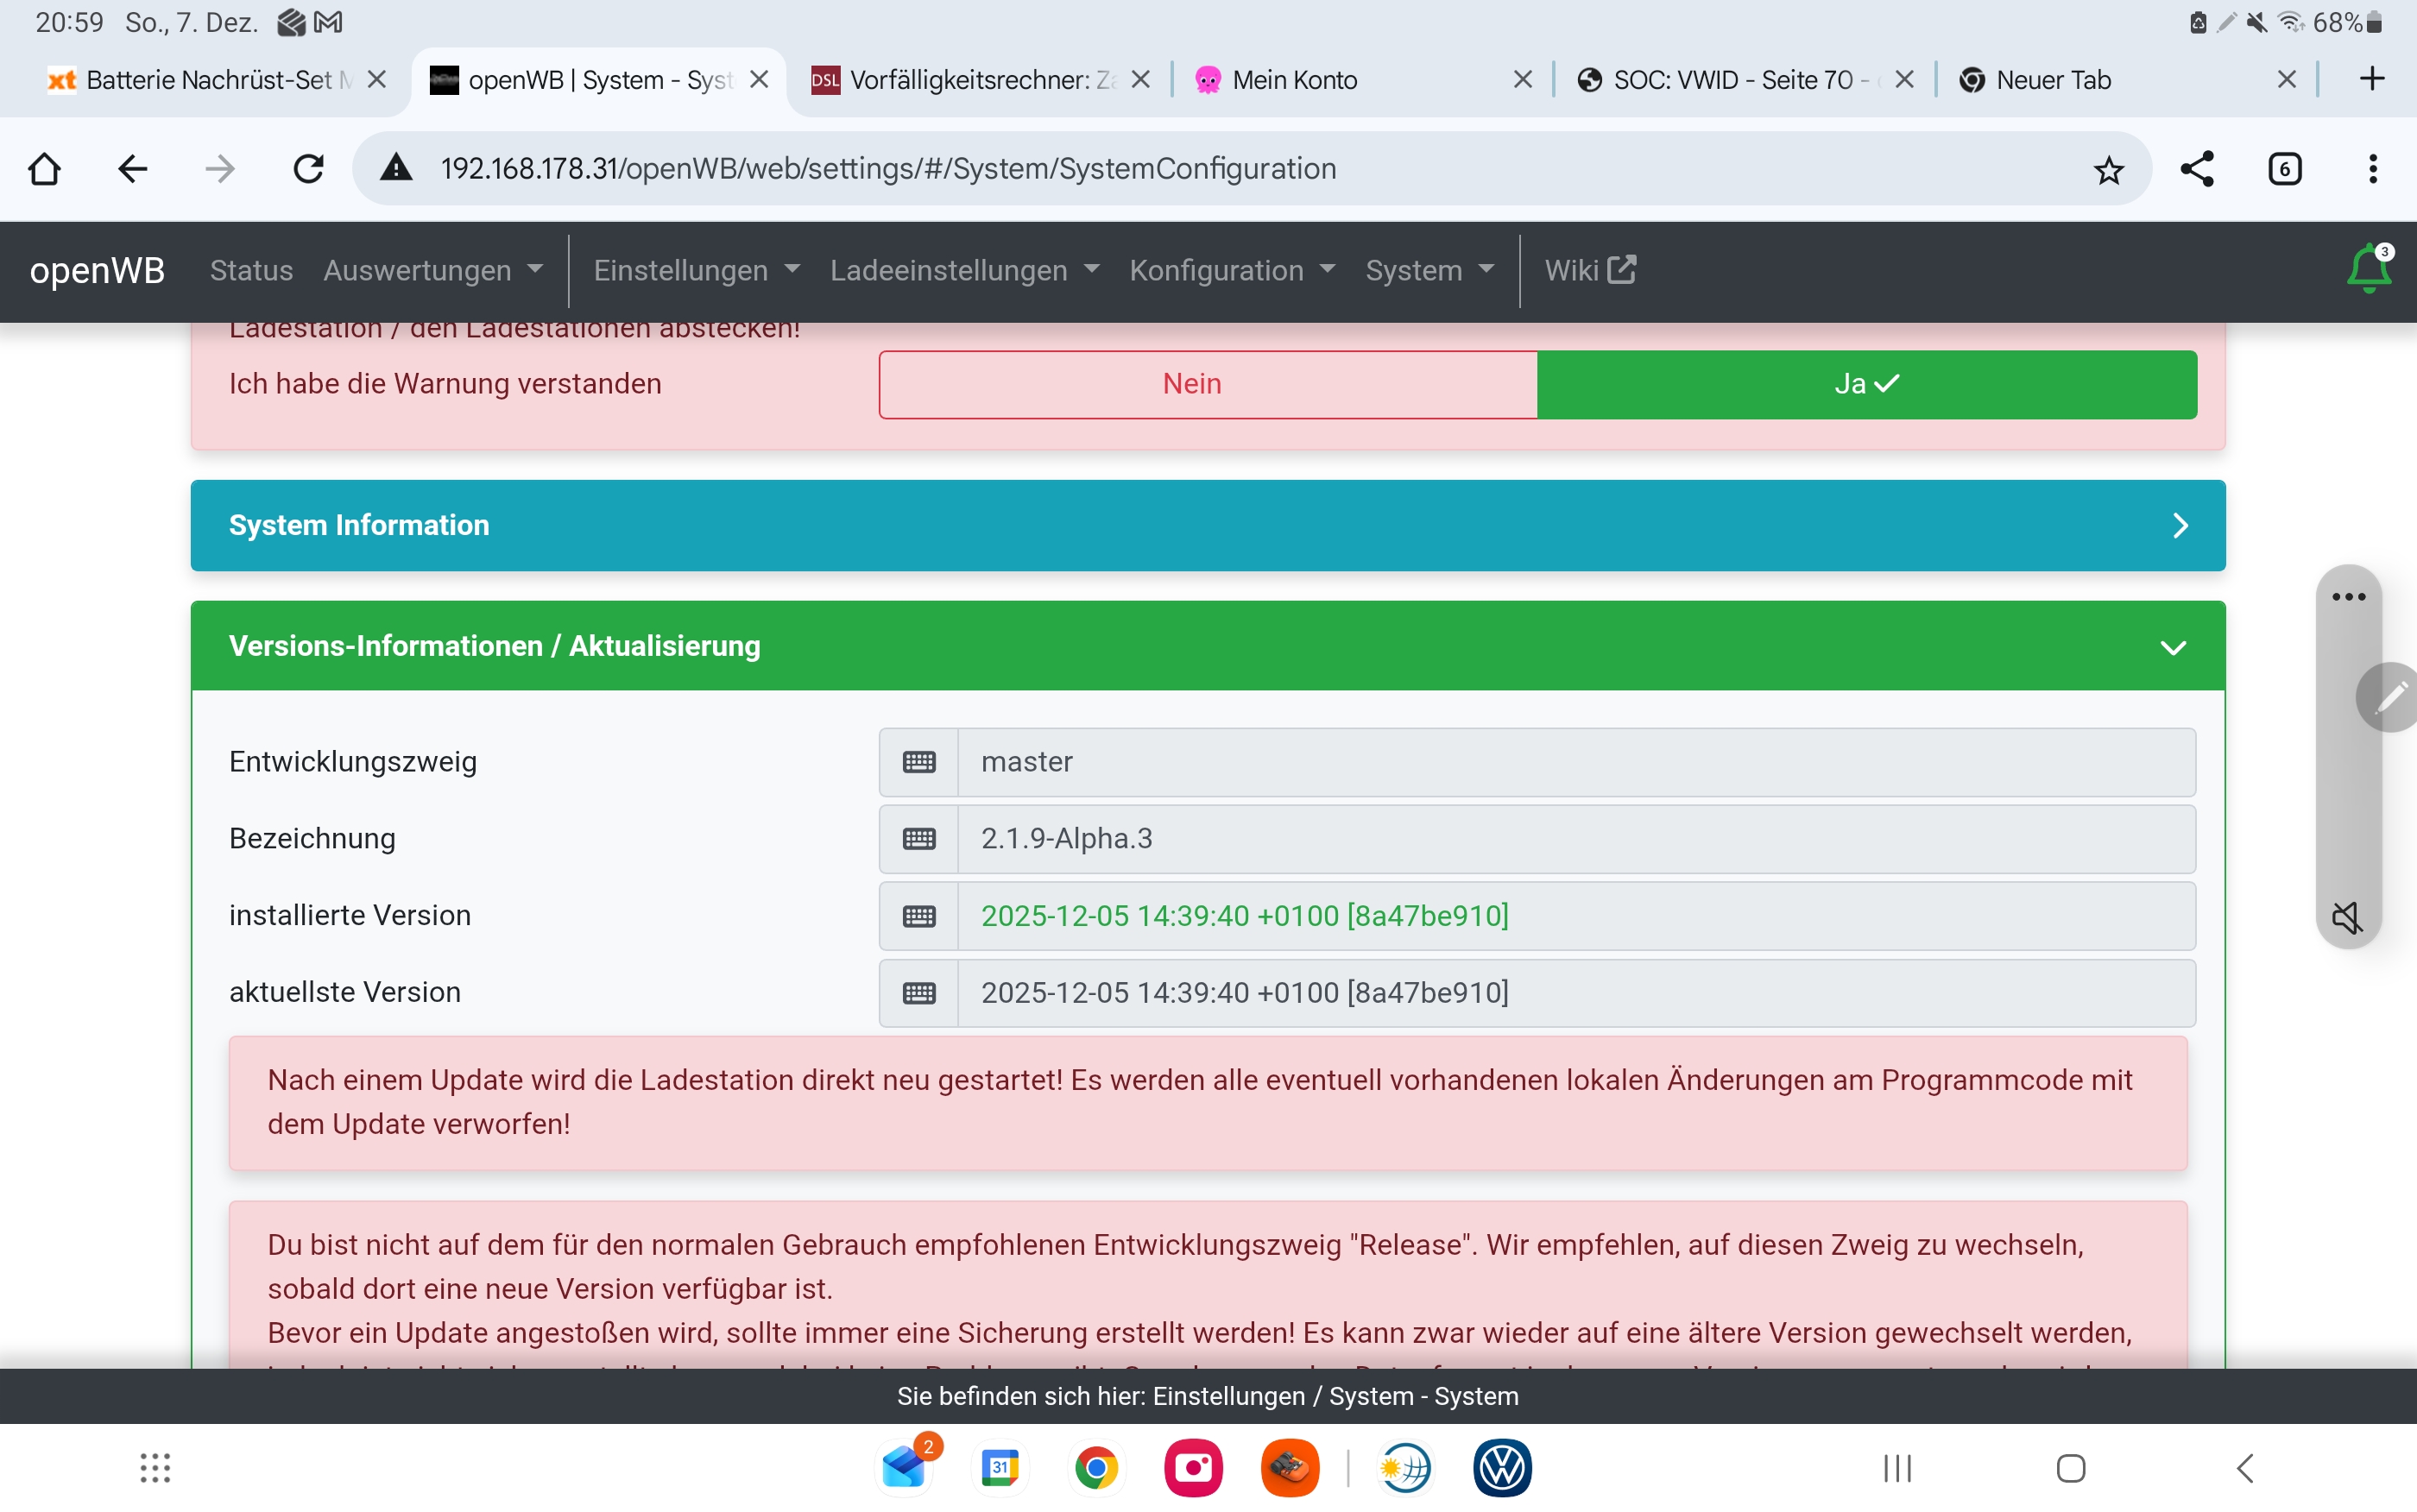Select Ja for warning acknowledgment

click(x=1866, y=384)
